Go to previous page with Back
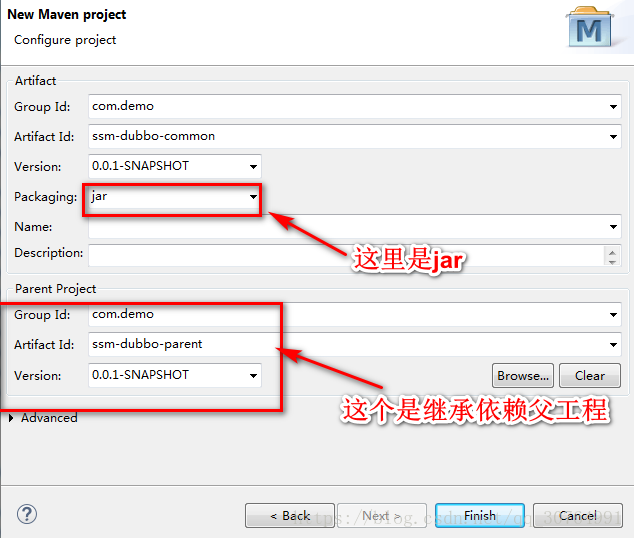This screenshot has height=538, width=634. coord(290,515)
